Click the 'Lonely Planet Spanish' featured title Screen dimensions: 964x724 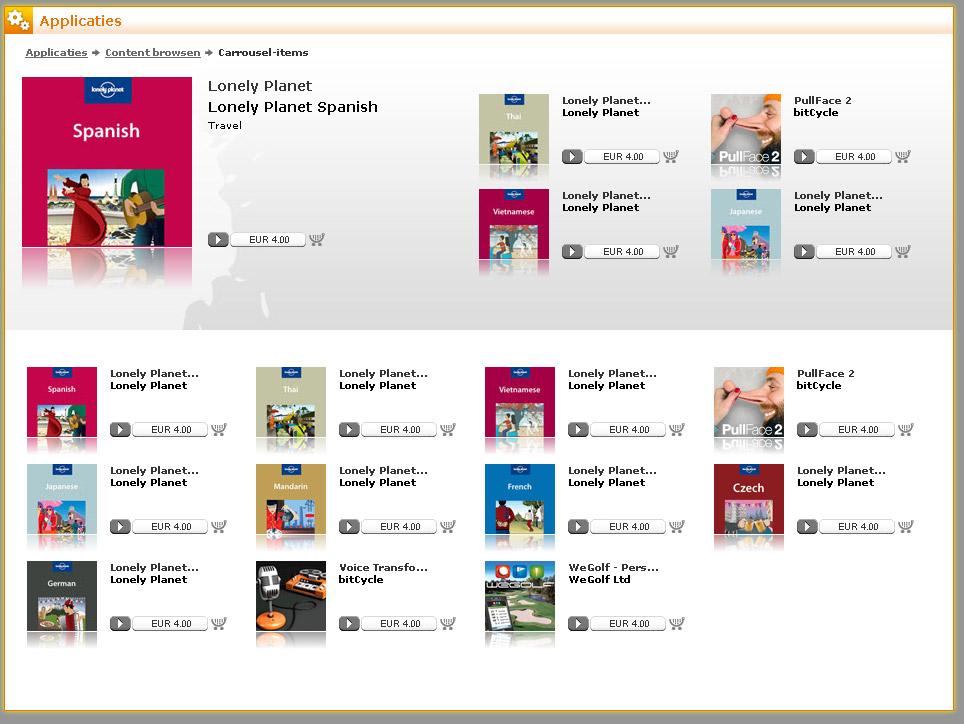293,107
